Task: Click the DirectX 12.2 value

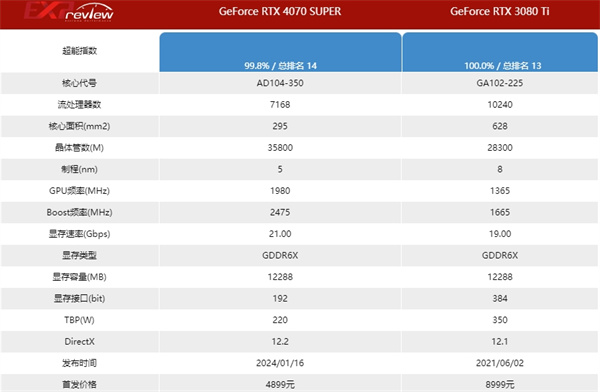Action: point(280,341)
